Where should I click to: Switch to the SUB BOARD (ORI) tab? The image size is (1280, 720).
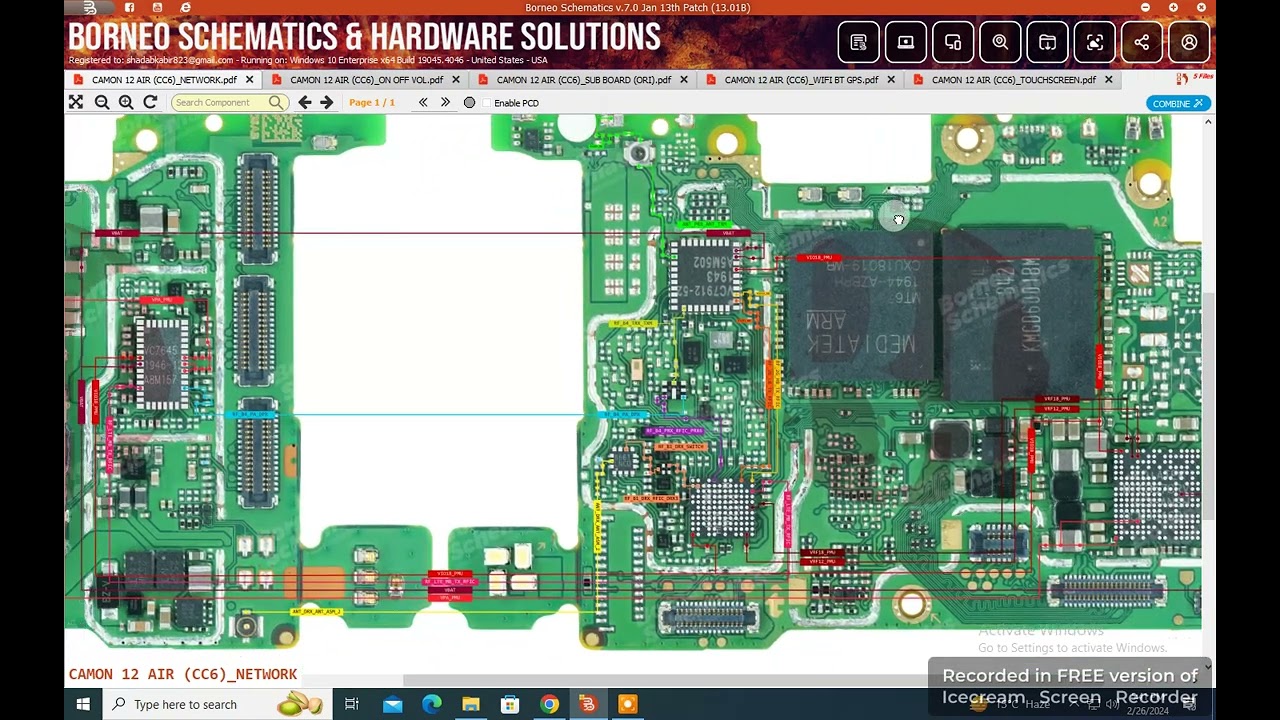tap(584, 80)
